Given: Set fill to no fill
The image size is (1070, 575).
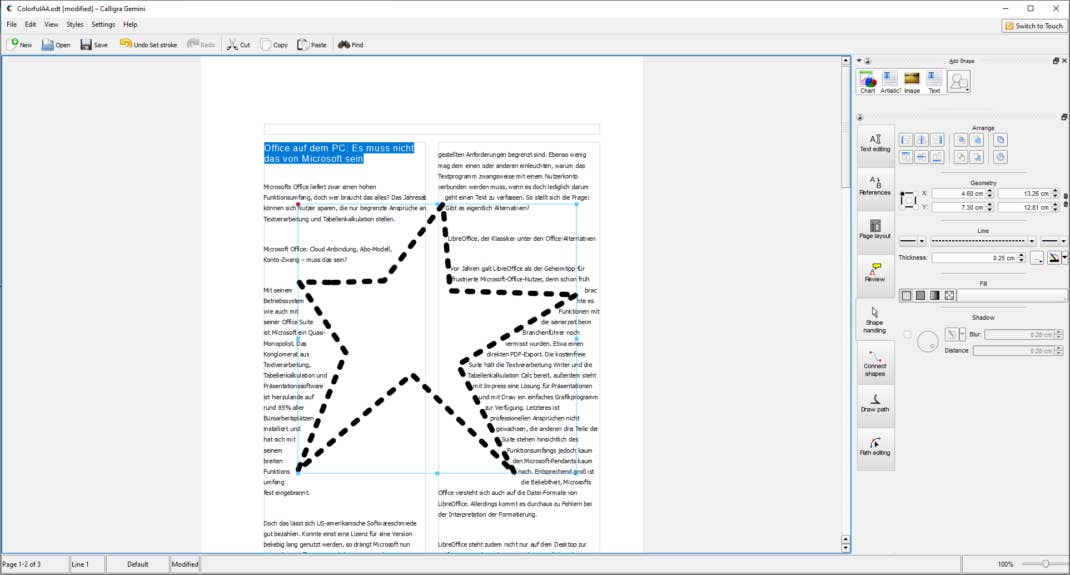Looking at the screenshot, I should (906, 295).
